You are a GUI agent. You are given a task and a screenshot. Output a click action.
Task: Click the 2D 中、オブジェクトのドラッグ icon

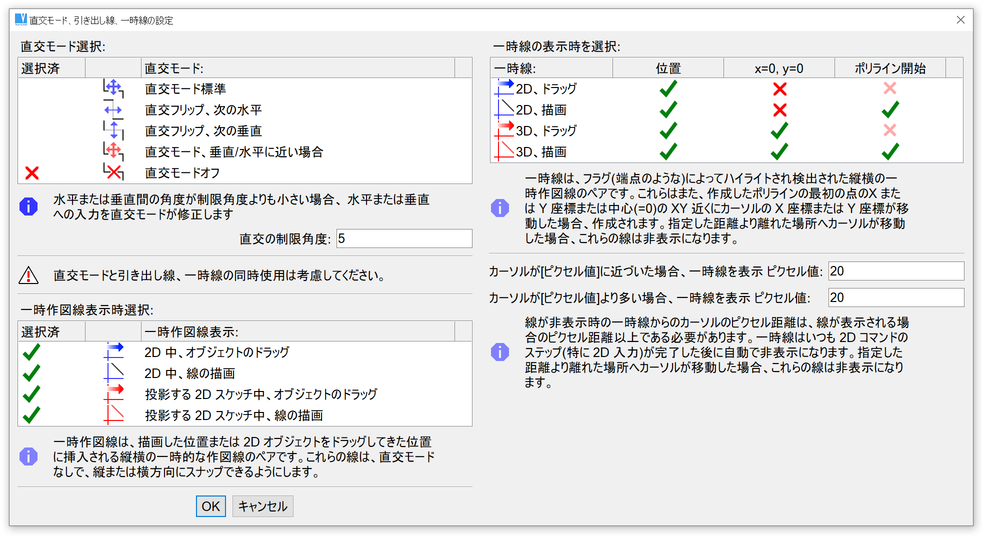[112, 351]
